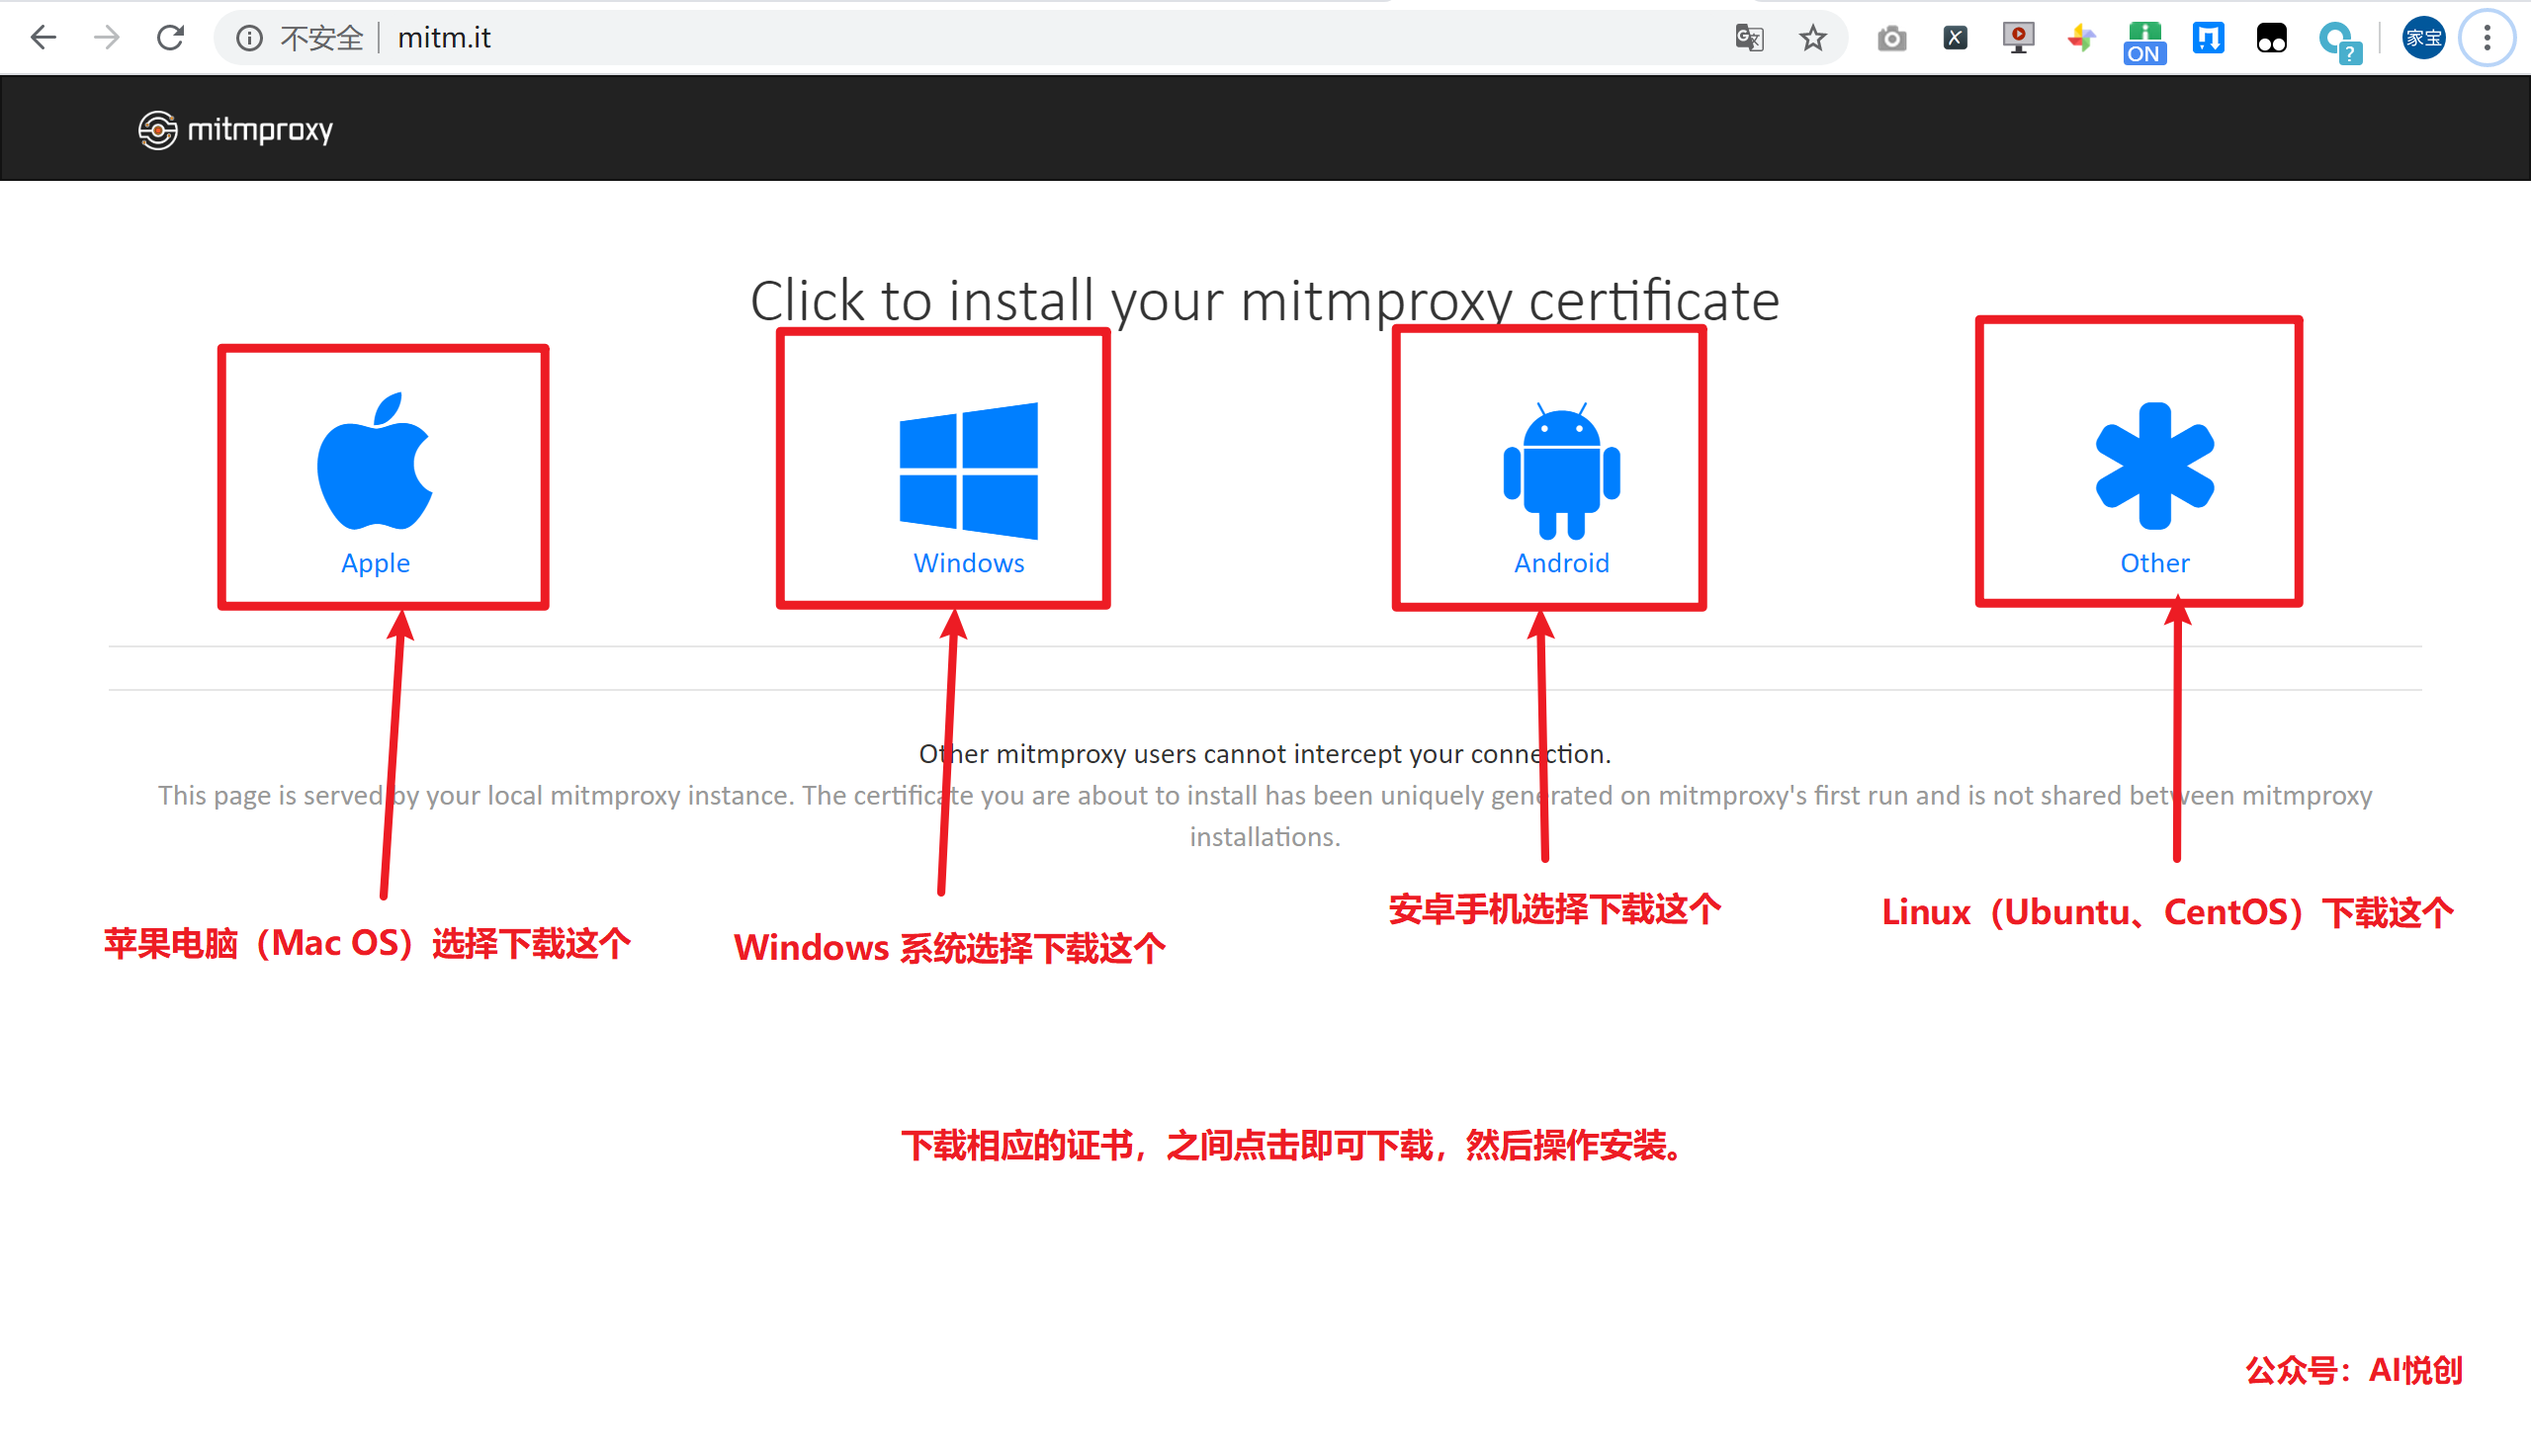Image resolution: width=2531 pixels, height=1456 pixels.
Task: Click the camera extension icon
Action: (1891, 38)
